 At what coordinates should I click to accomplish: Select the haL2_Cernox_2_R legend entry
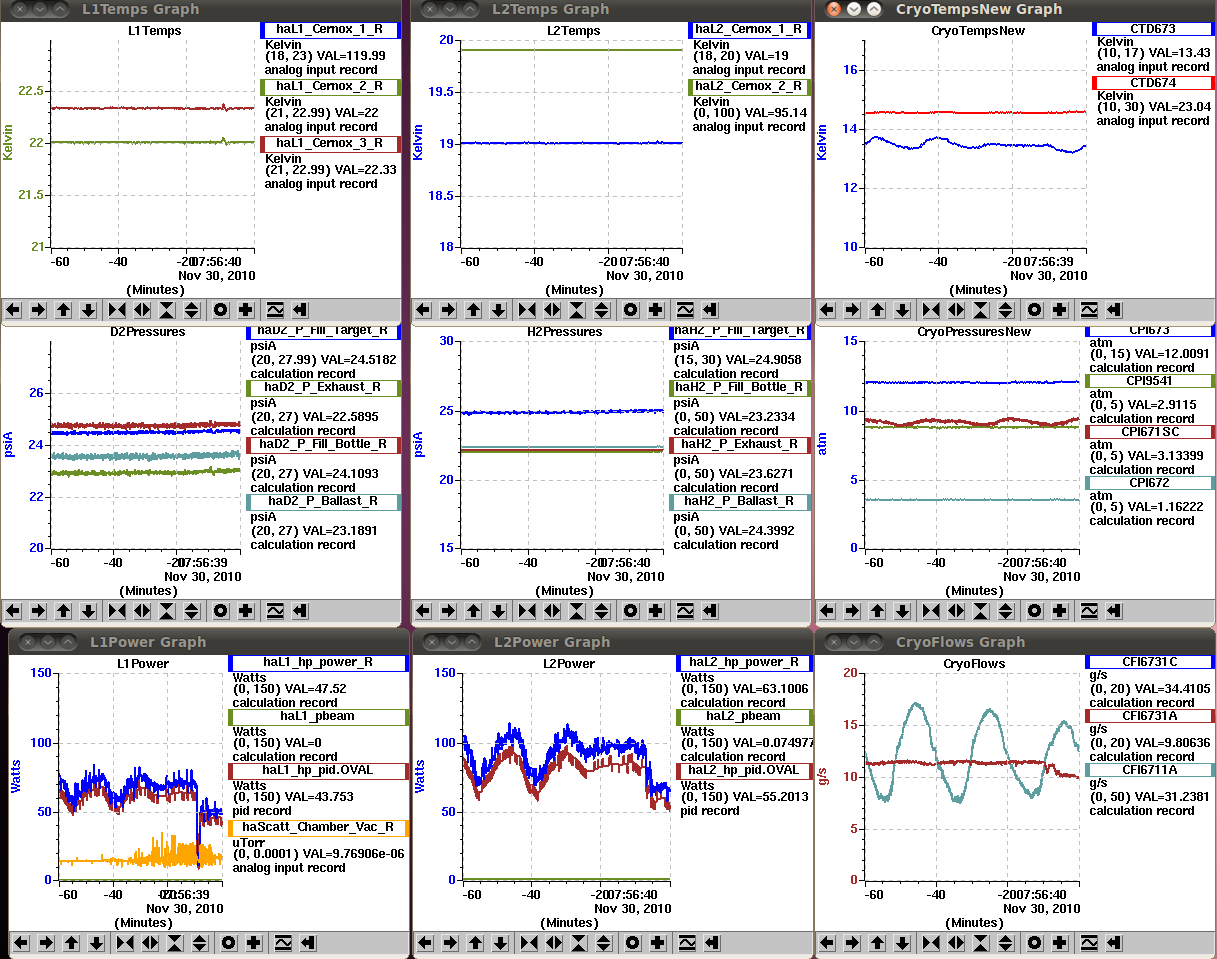[x=749, y=87]
